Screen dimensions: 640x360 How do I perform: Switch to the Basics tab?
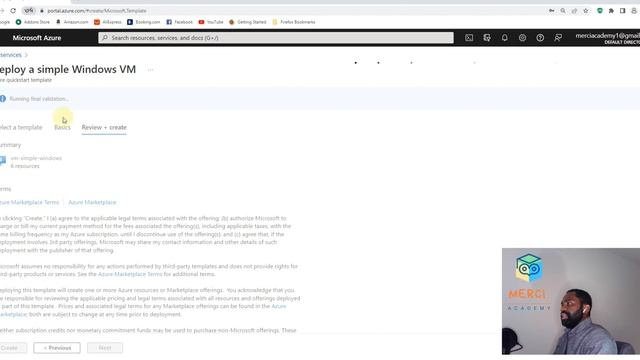pos(62,127)
